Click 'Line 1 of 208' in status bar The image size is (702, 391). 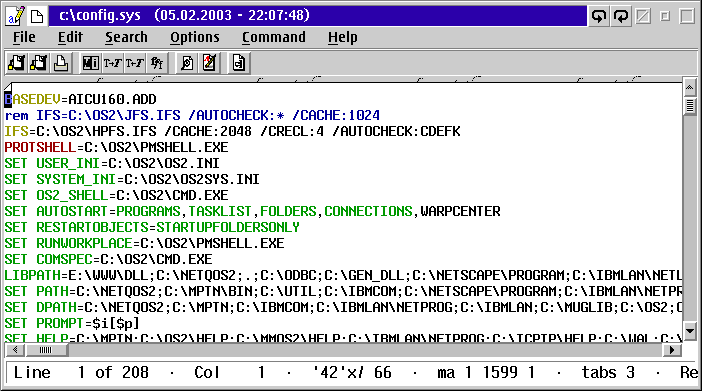pyautogui.click(x=81, y=373)
